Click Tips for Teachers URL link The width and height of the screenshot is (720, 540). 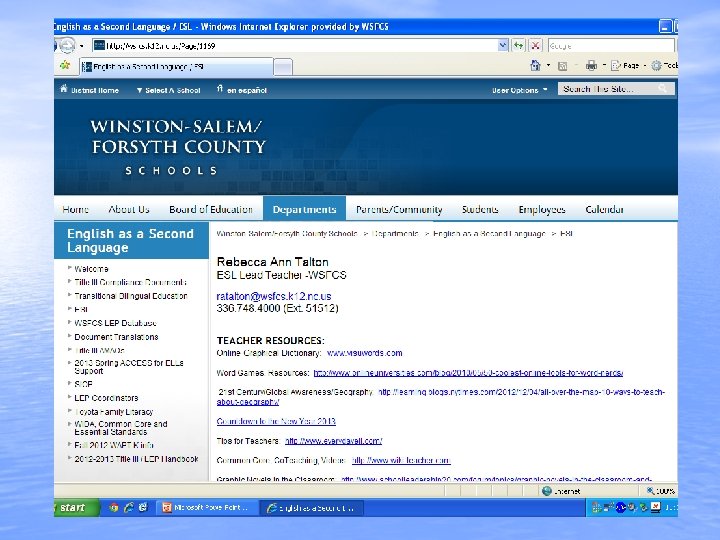(333, 441)
